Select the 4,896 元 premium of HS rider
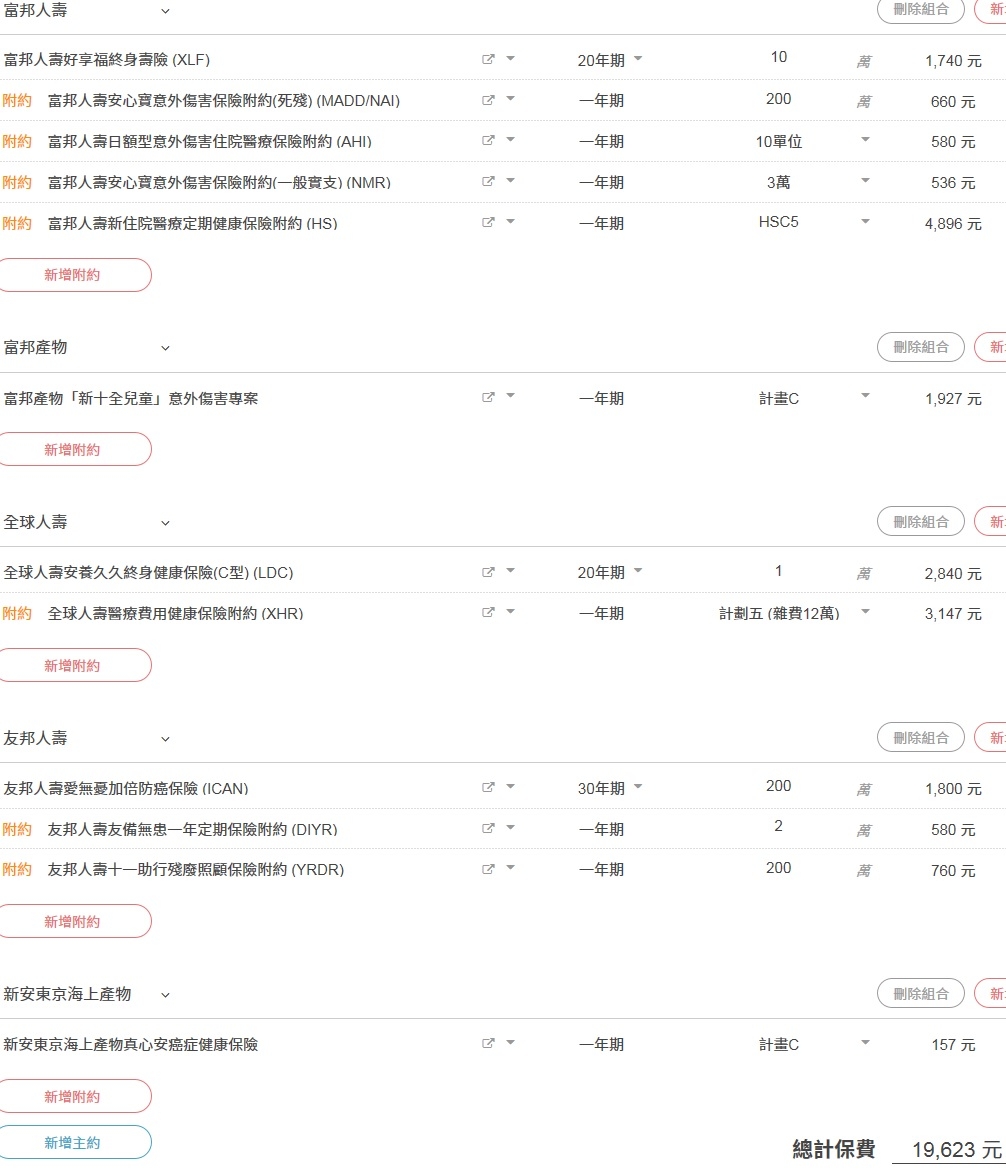 953,224
